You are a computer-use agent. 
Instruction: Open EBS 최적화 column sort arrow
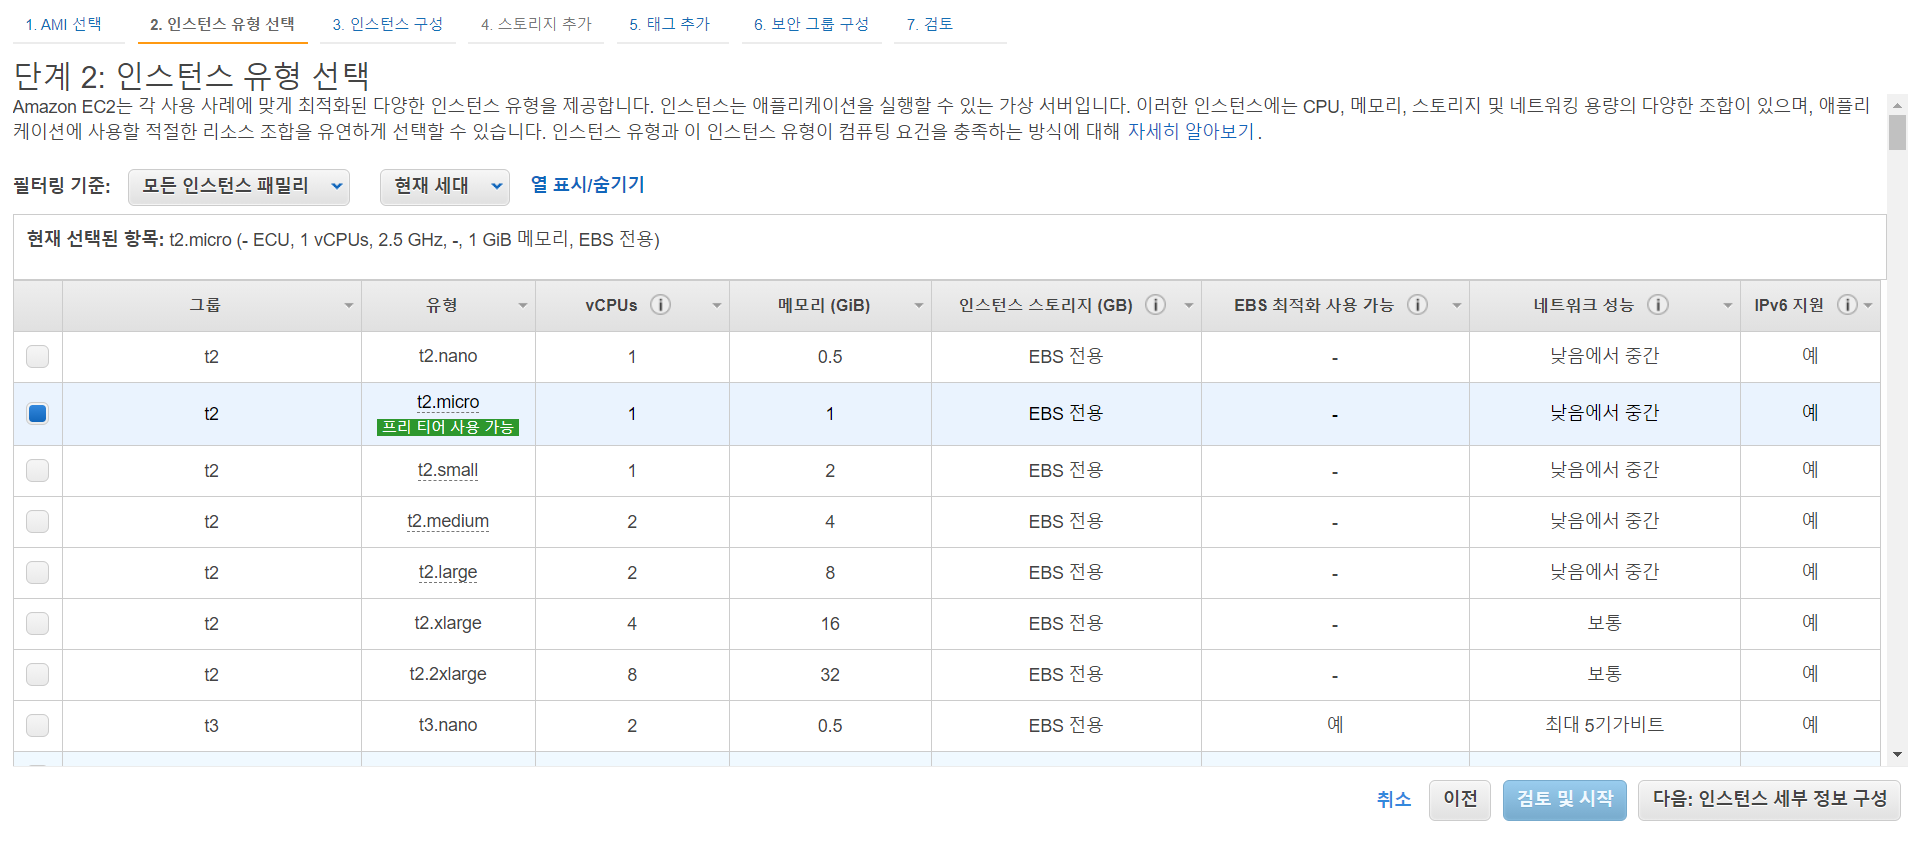point(1456,306)
